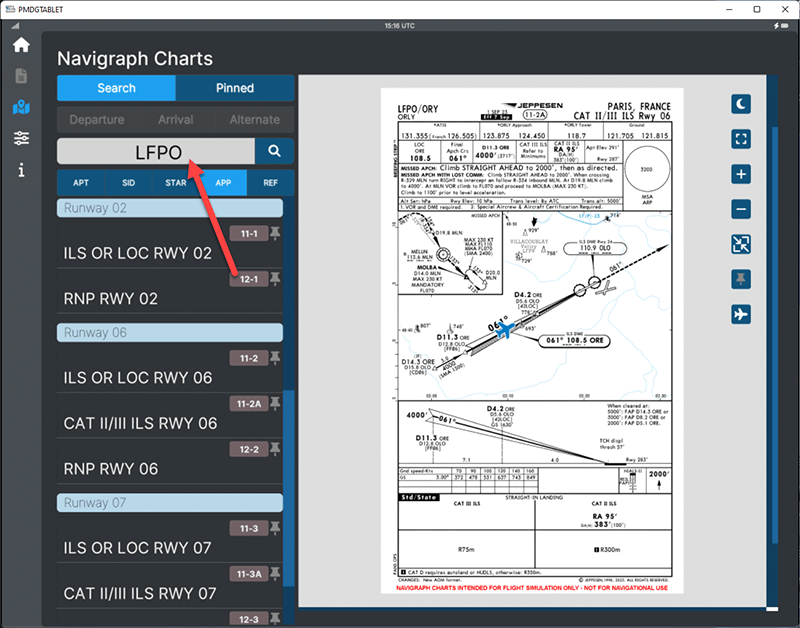Fit the chart to the view

coord(741,244)
